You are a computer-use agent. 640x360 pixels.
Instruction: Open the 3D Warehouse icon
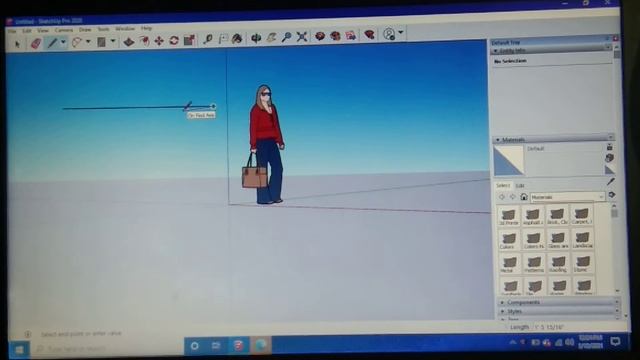click(320, 36)
